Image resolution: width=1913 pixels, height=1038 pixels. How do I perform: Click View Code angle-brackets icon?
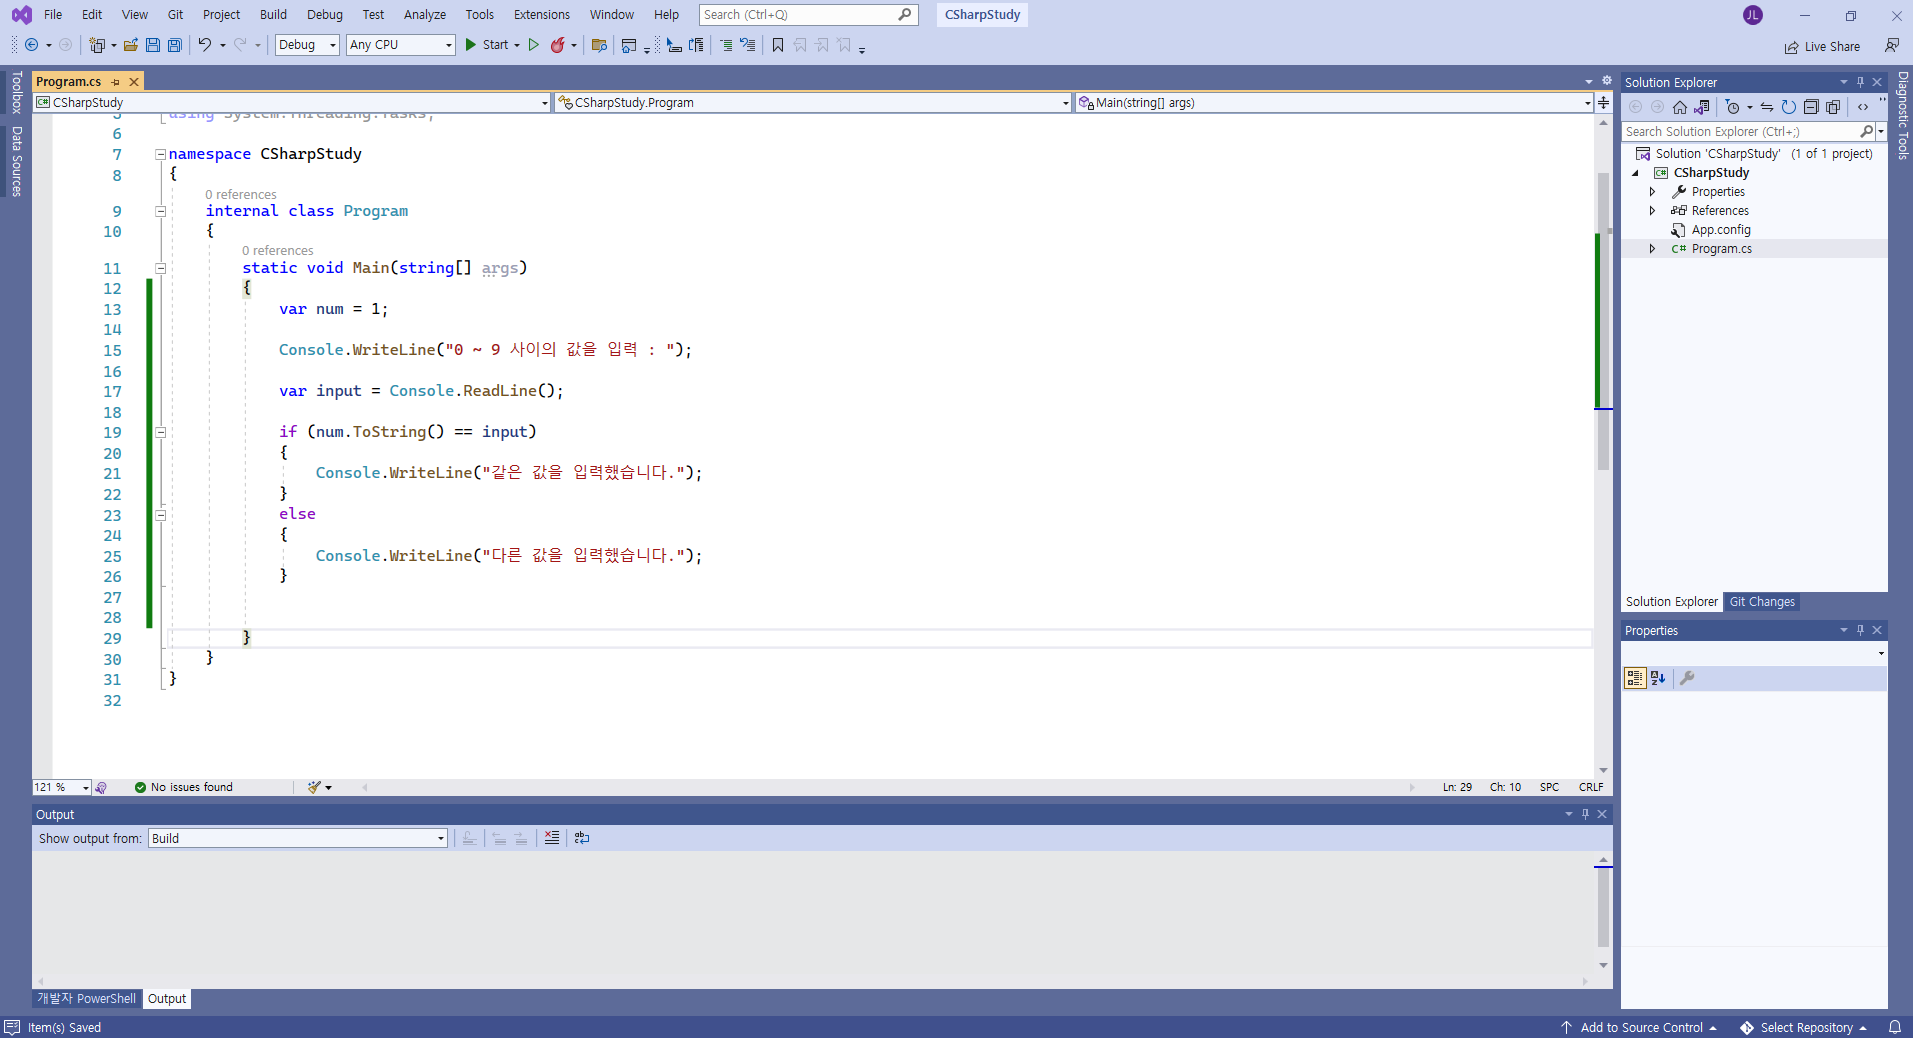1863,107
